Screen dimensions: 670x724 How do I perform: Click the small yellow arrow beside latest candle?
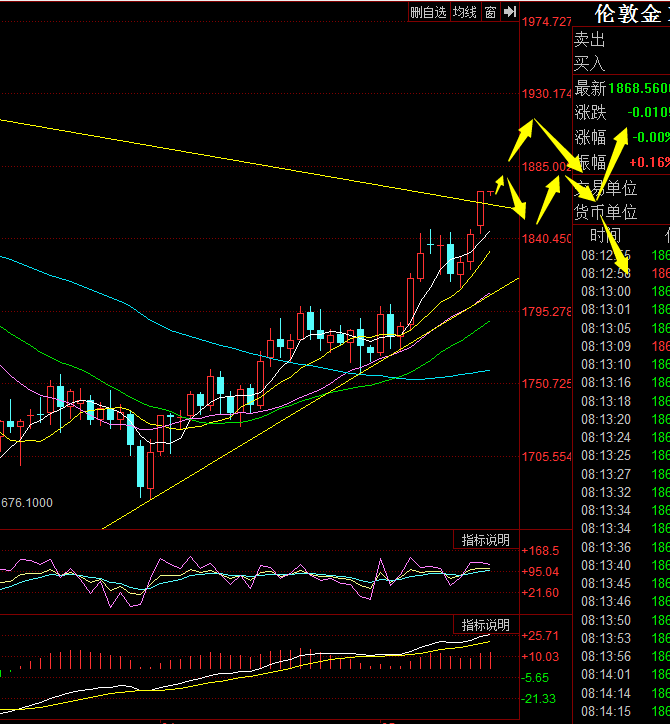(499, 182)
